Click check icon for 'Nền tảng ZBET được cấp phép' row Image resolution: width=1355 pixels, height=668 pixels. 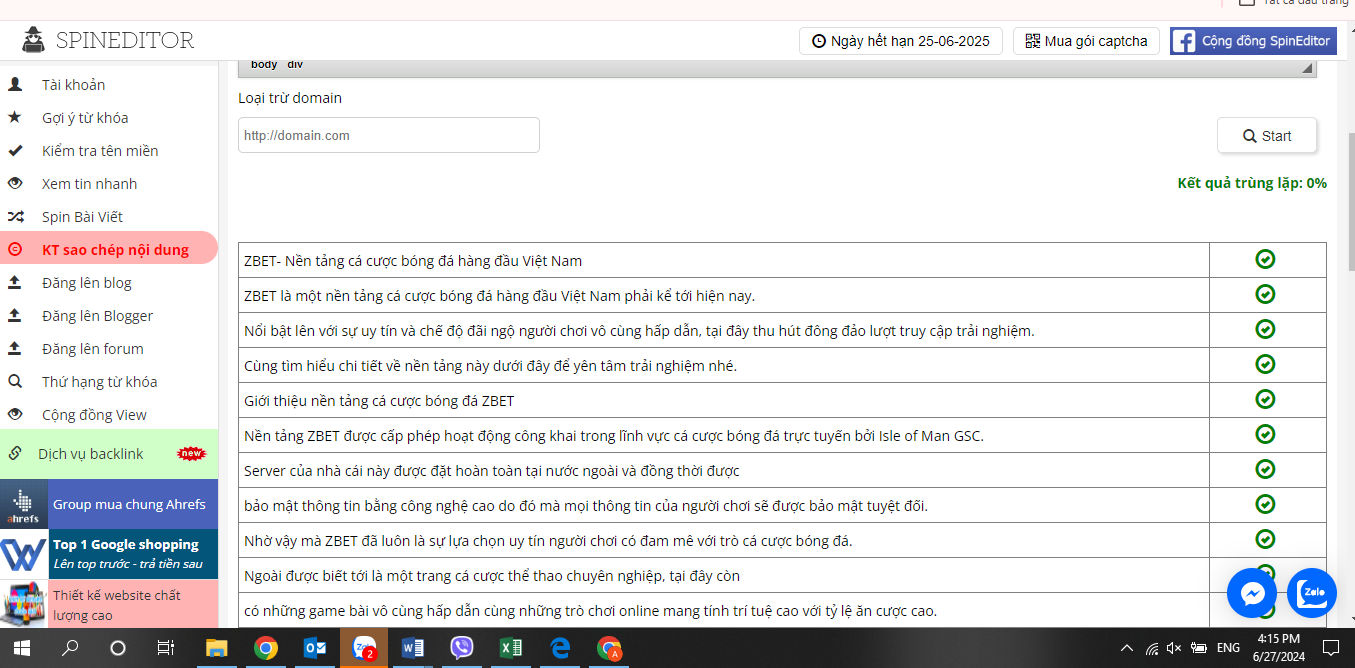coord(1265,434)
